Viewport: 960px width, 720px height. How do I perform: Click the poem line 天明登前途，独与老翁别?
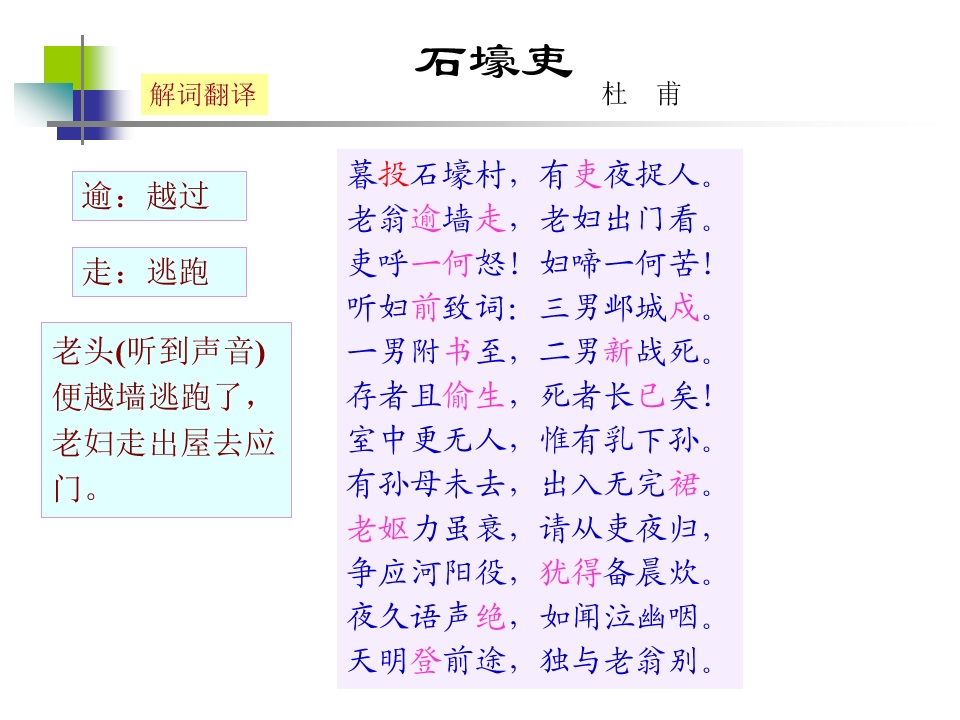(530, 661)
